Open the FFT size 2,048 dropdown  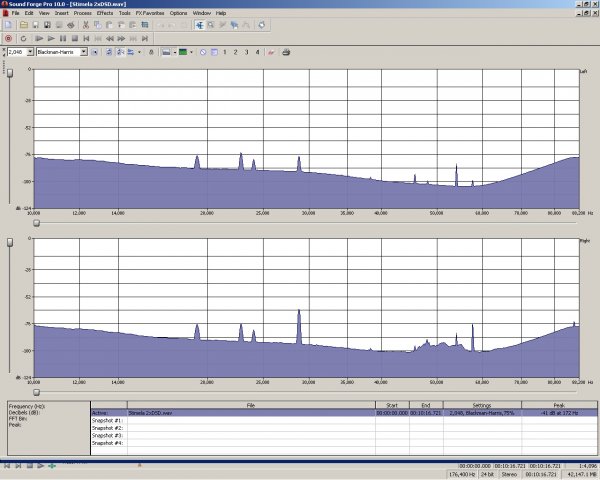(x=30, y=51)
